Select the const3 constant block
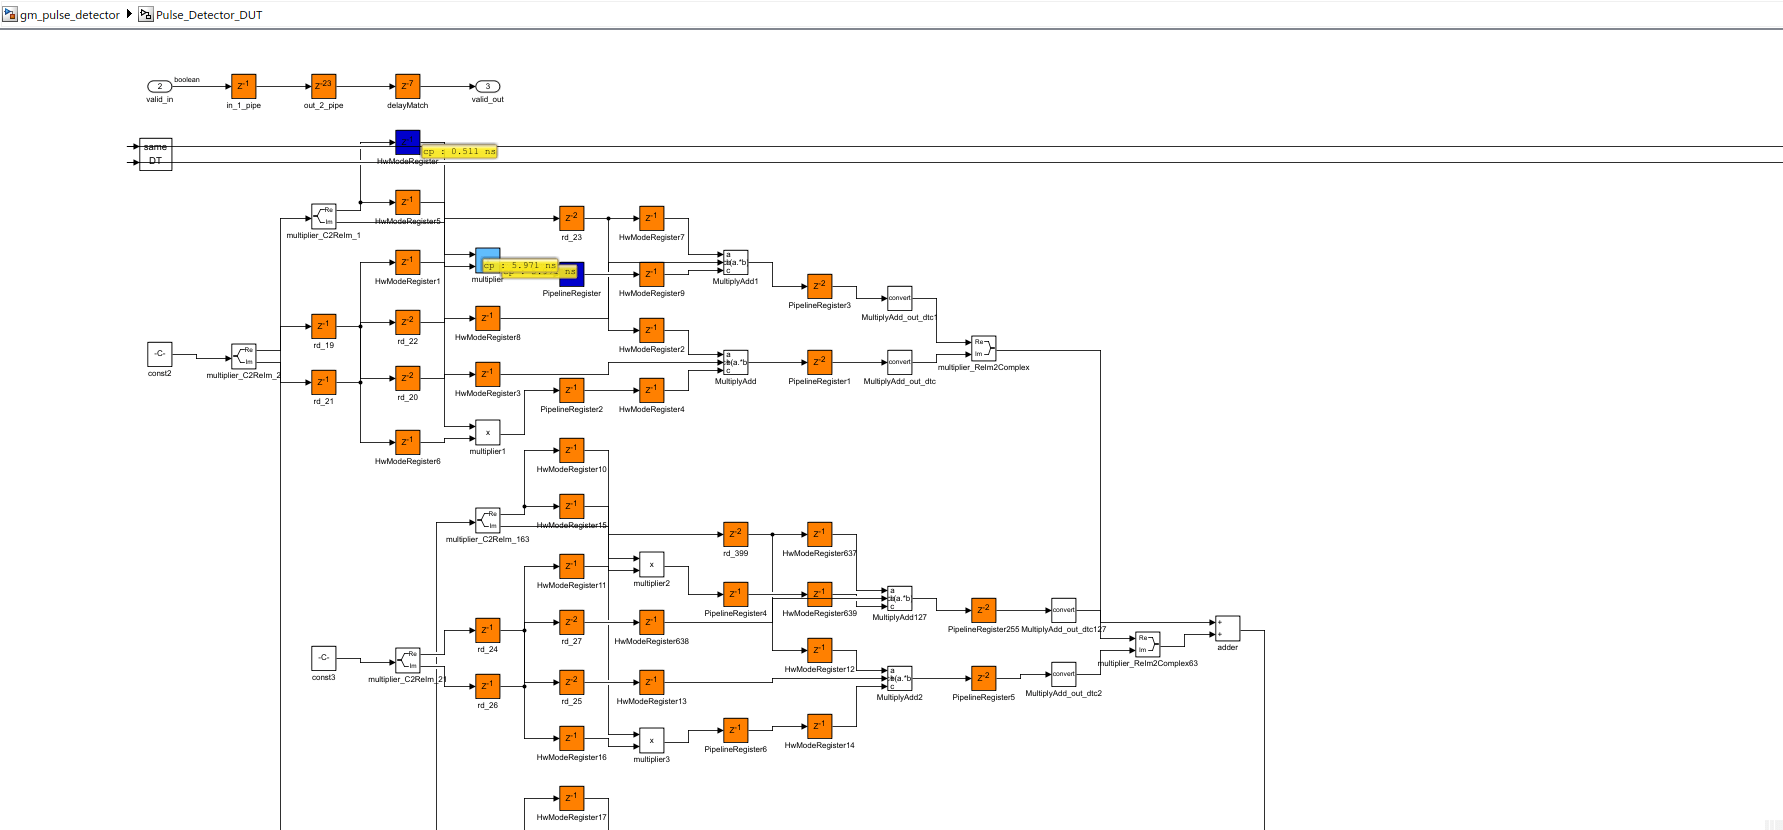The height and width of the screenshot is (830, 1783). click(324, 658)
